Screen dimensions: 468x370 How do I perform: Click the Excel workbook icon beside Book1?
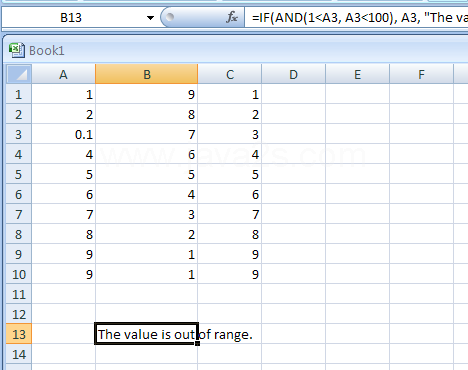(17, 50)
